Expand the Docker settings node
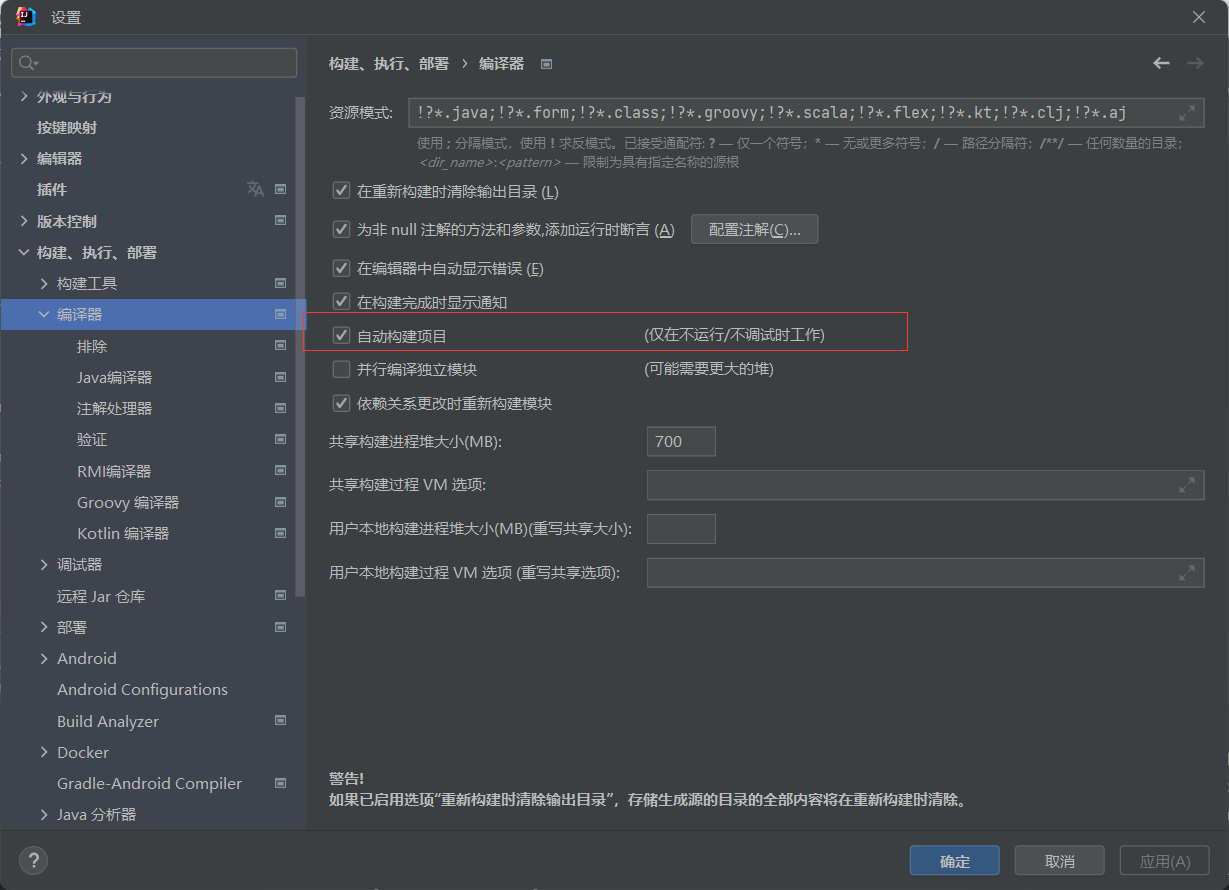Screen dimensions: 1229x890 click(x=44, y=752)
